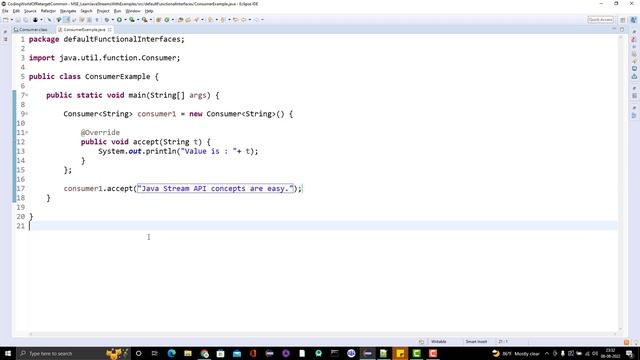Expand the New Java Class dropdown arrow
The width and height of the screenshot is (640, 360).
pos(173,20)
